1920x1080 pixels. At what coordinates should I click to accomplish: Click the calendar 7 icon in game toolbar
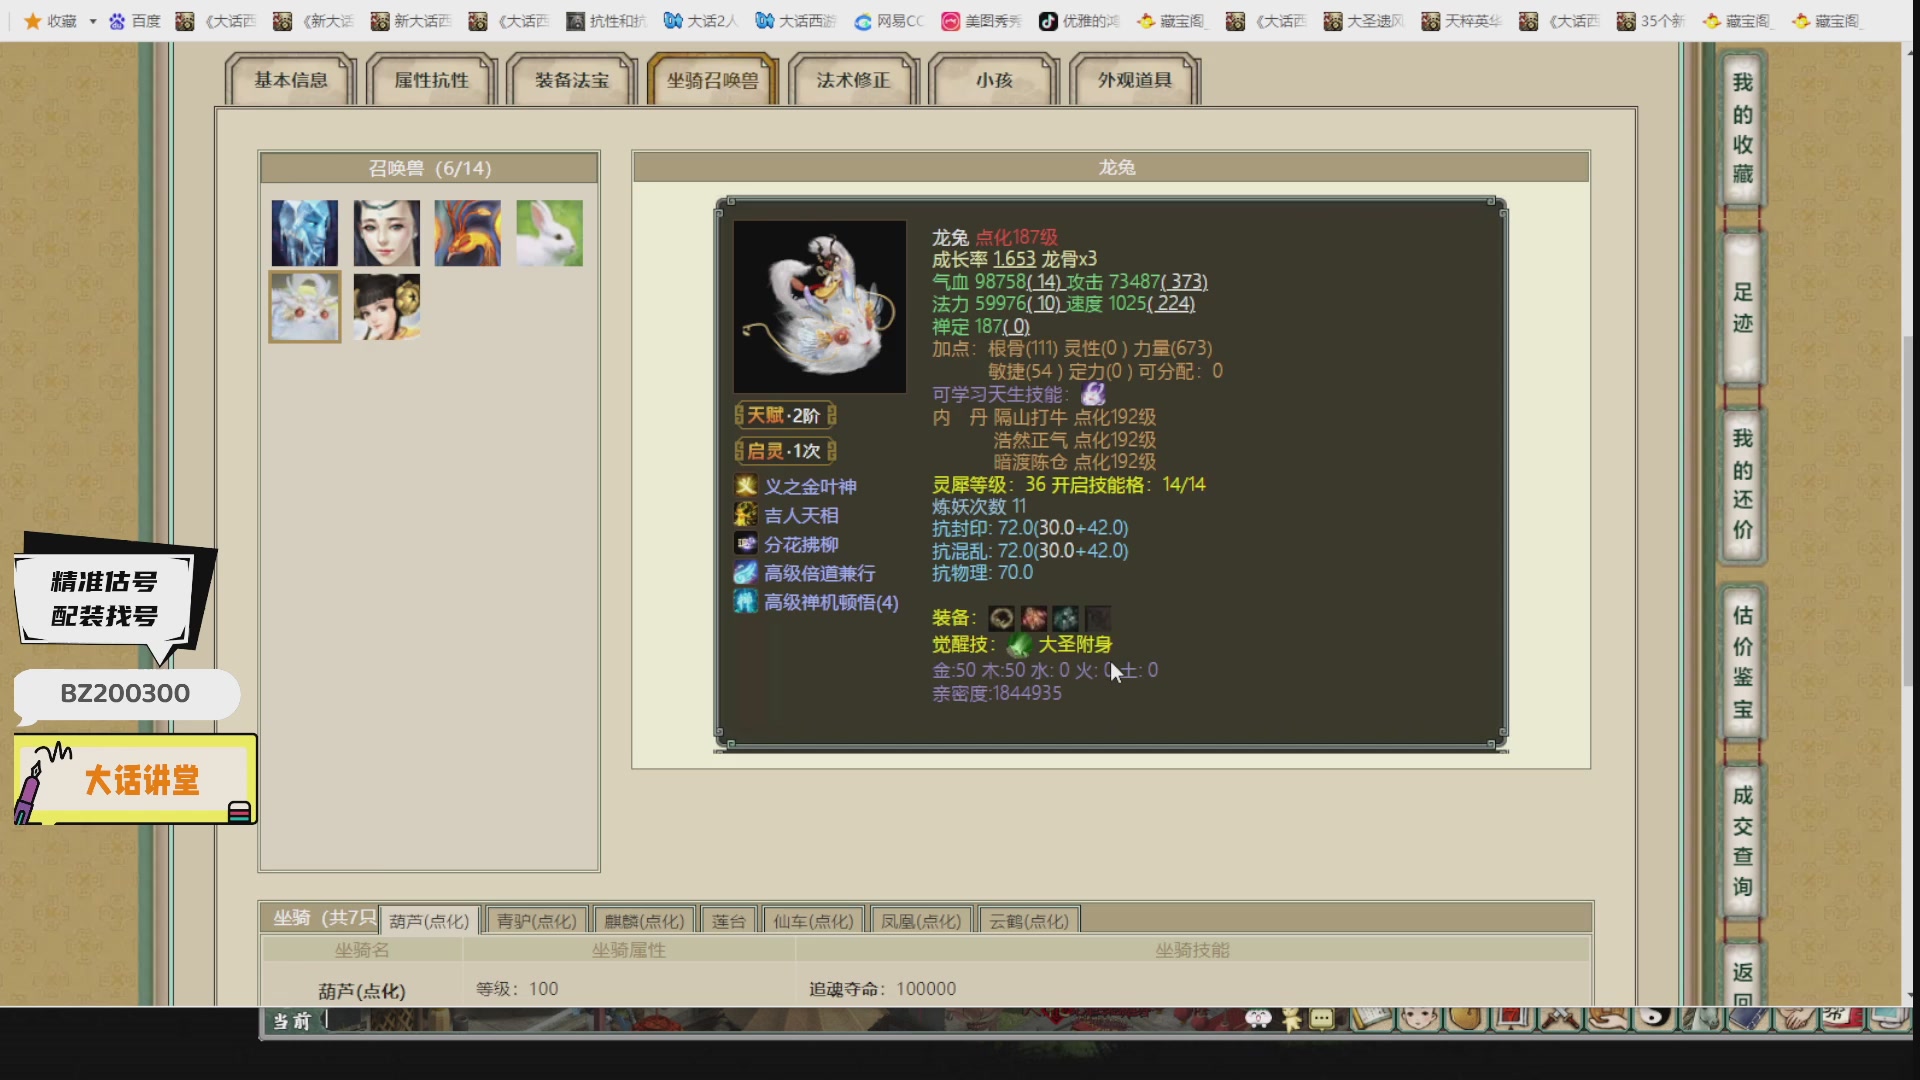pyautogui.click(x=1511, y=1018)
